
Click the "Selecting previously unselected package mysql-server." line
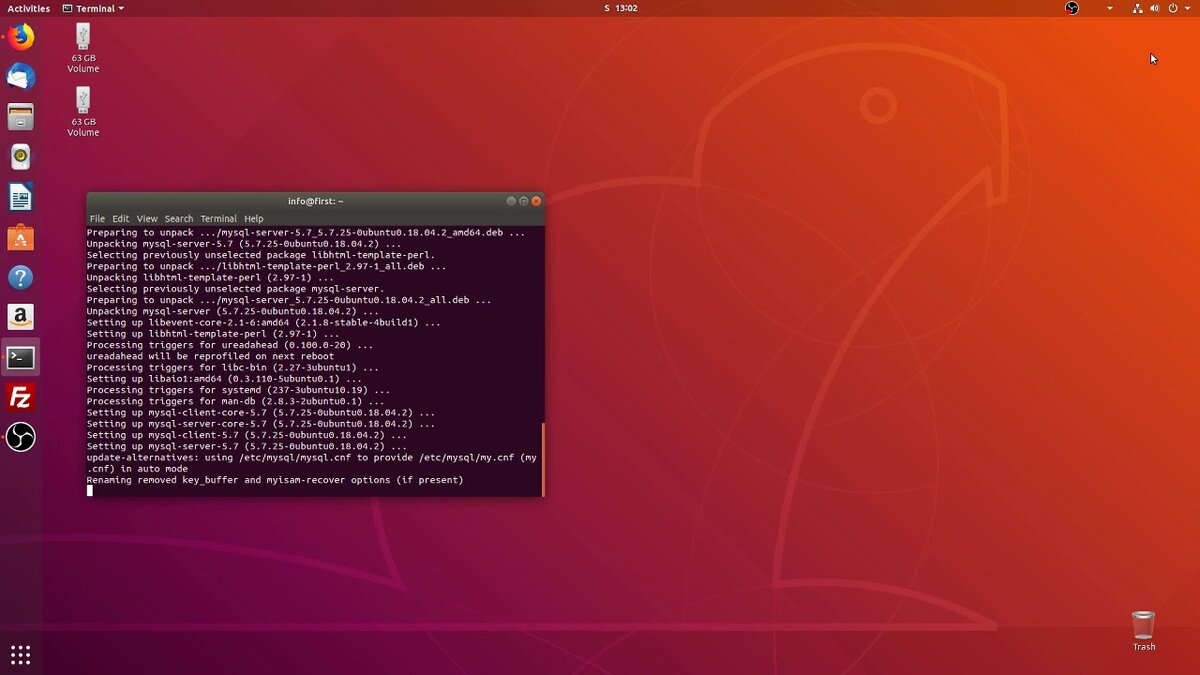pyautogui.click(x=235, y=289)
